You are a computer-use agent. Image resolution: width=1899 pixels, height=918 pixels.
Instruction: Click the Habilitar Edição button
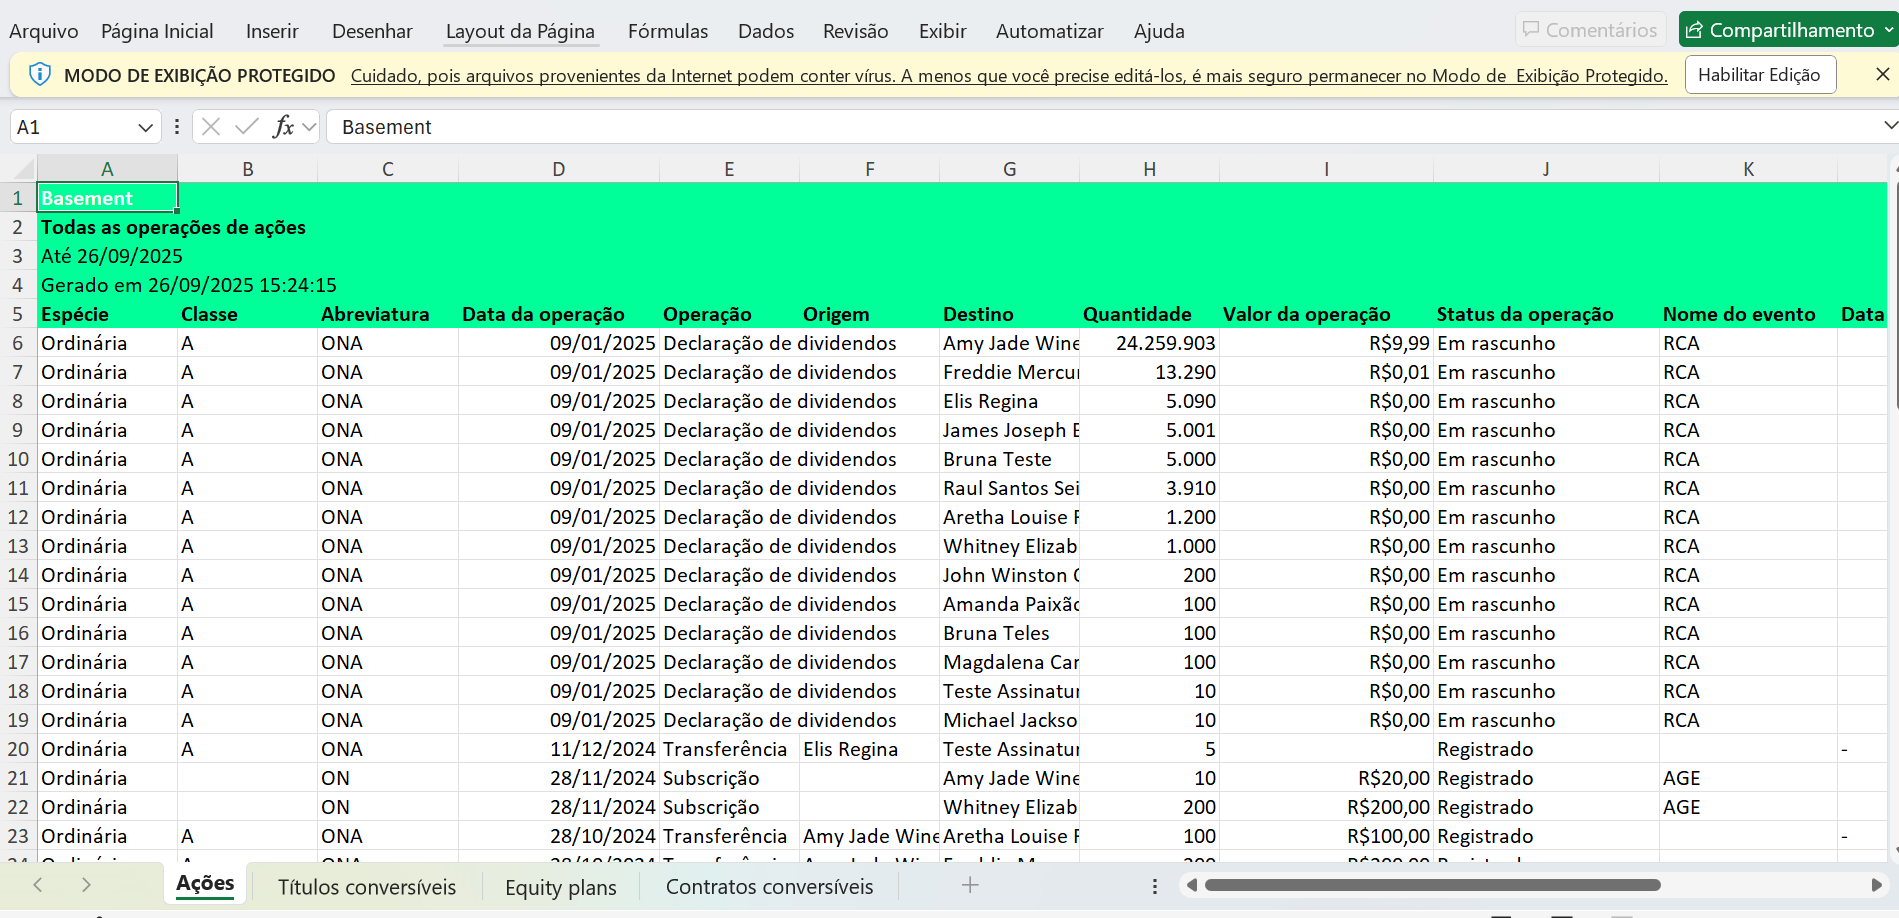point(1759,75)
